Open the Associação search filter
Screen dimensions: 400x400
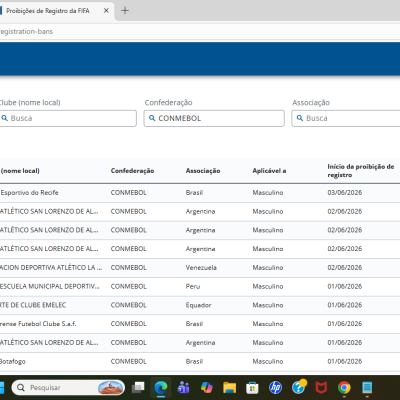346,118
